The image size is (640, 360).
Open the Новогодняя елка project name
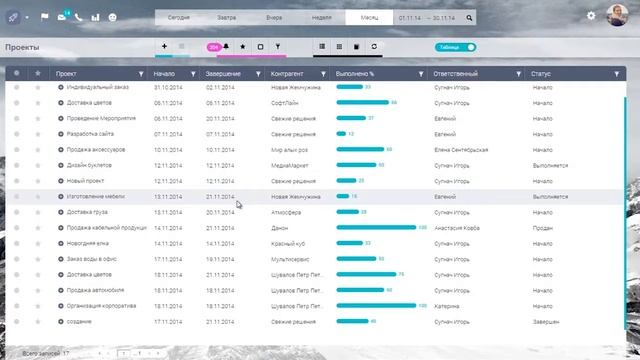tap(88, 243)
